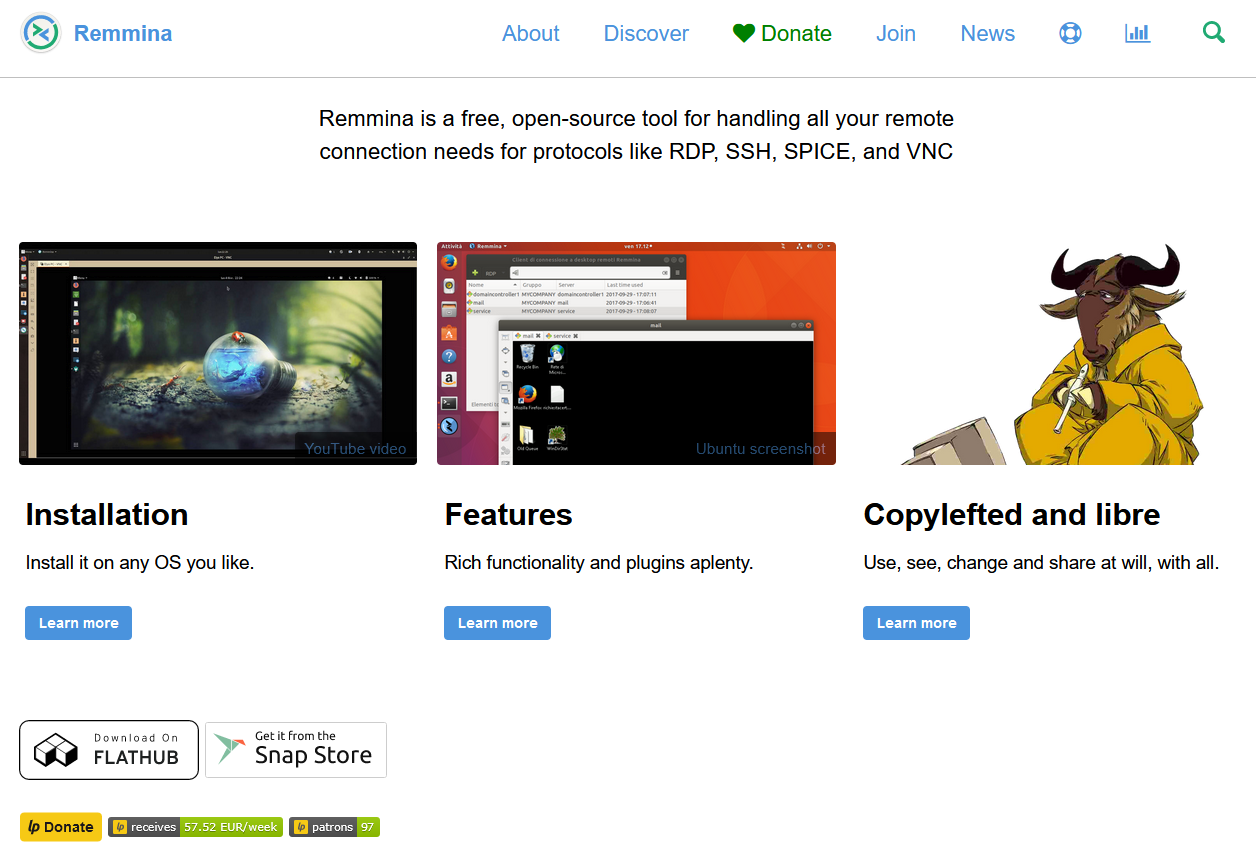1256x860 pixels.
Task: Click Learn more under Features
Action: click(x=497, y=623)
